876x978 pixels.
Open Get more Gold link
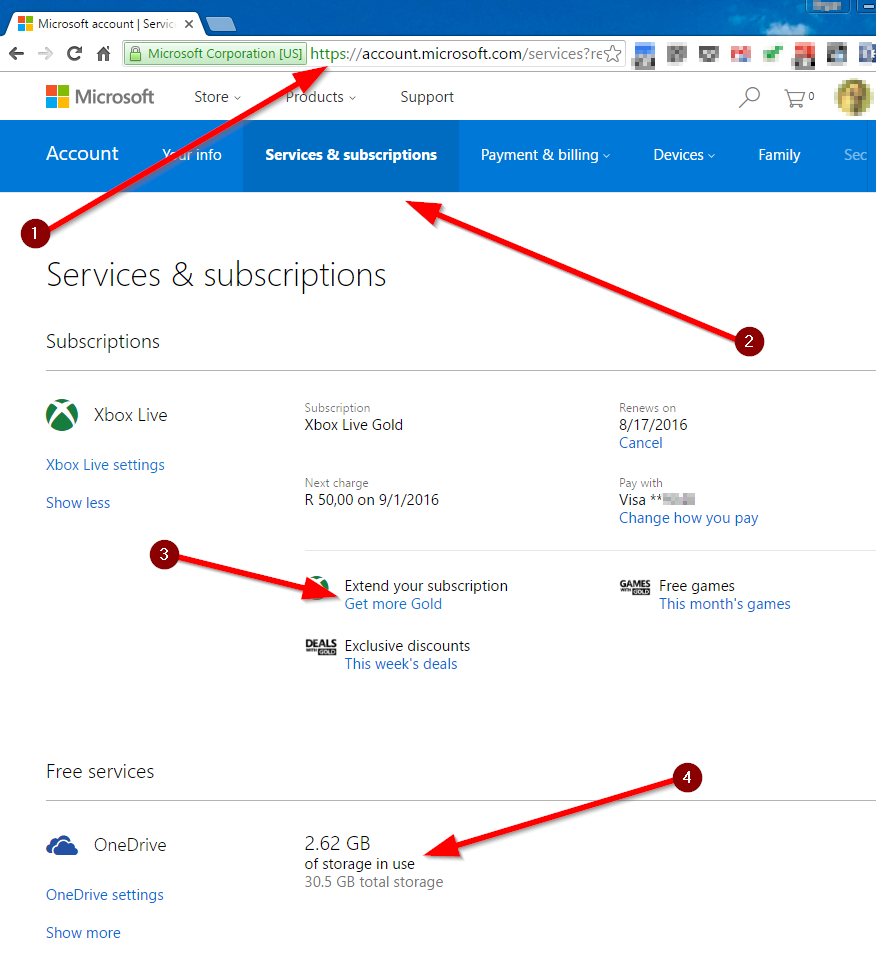point(393,603)
